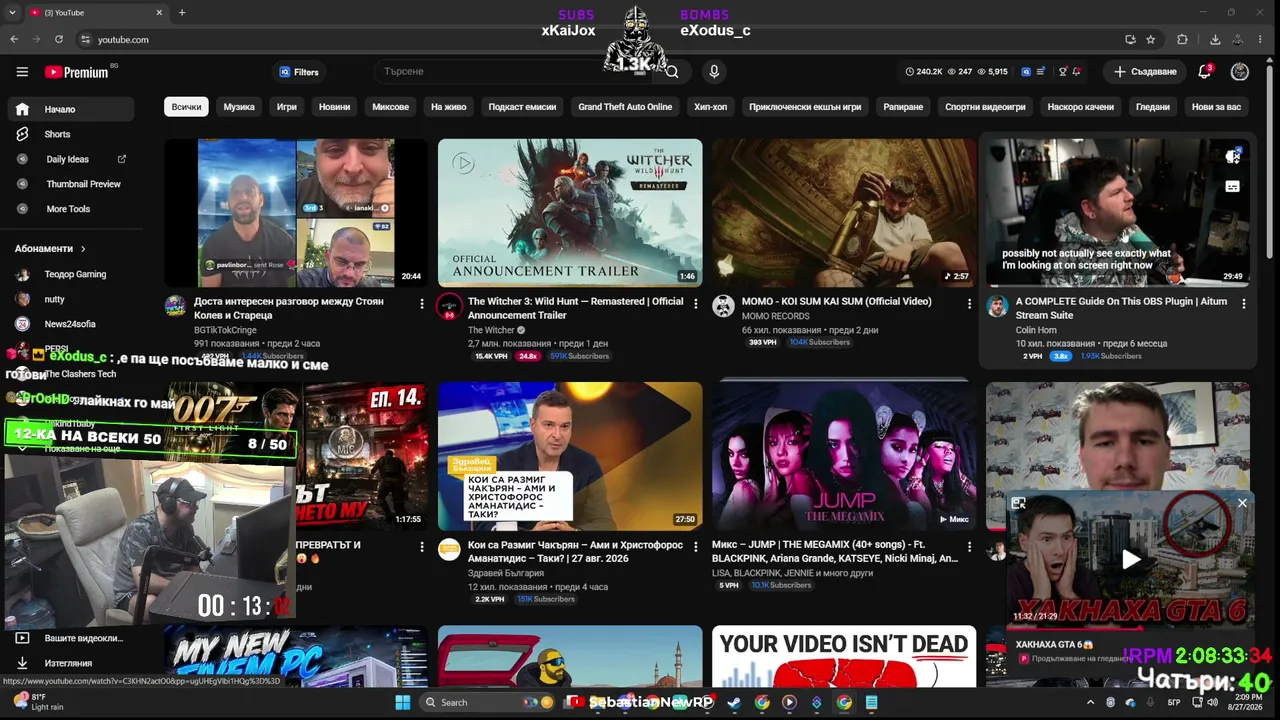The height and width of the screenshot is (720, 1280).
Task: Open Thumbnail Preview in the sidebar
Action: point(70,184)
